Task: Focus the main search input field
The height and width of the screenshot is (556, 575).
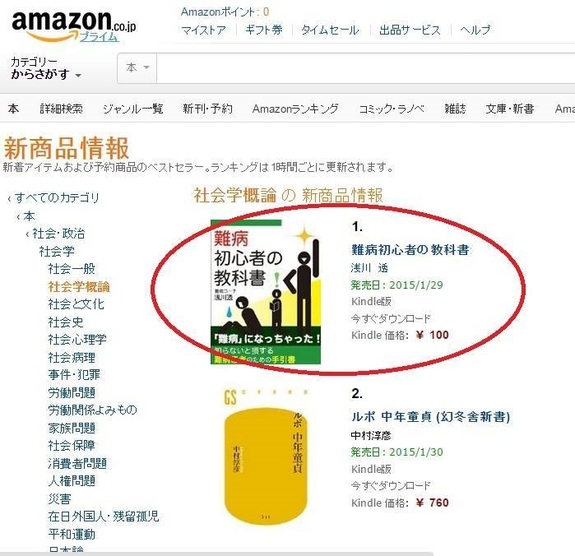Action: pos(366,68)
